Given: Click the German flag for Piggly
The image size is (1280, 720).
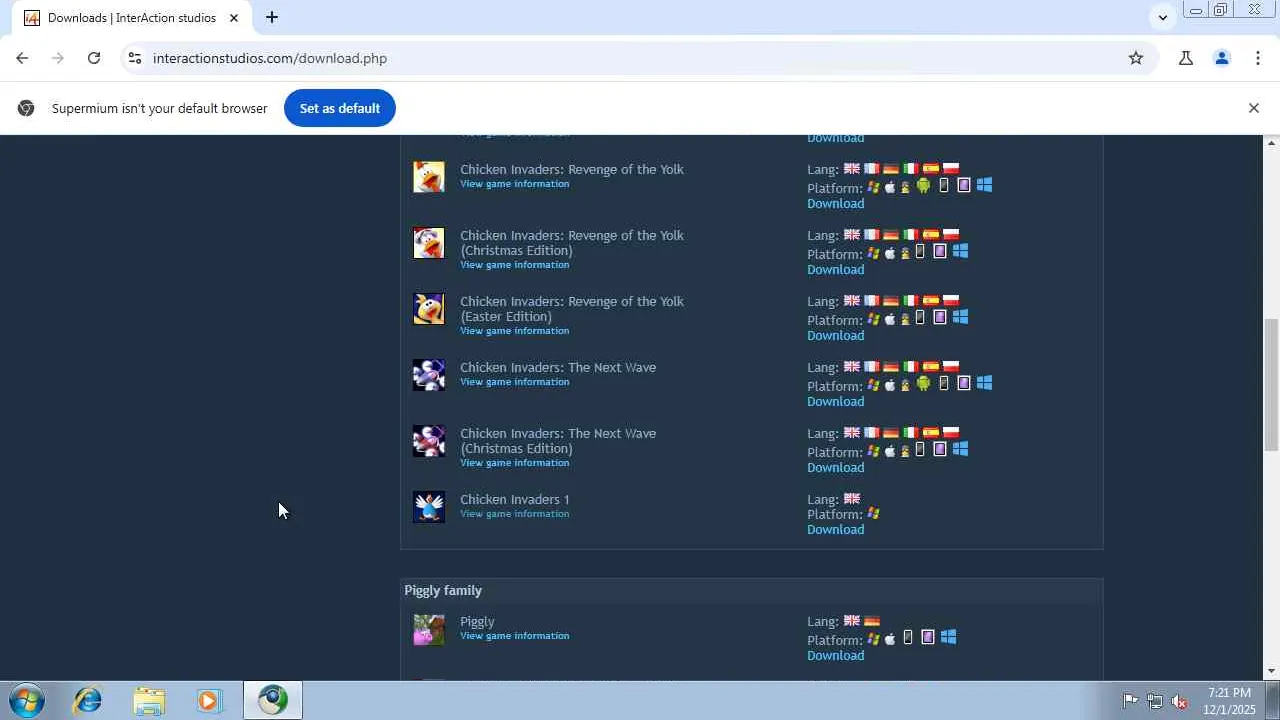Looking at the screenshot, I should pos(872,621).
